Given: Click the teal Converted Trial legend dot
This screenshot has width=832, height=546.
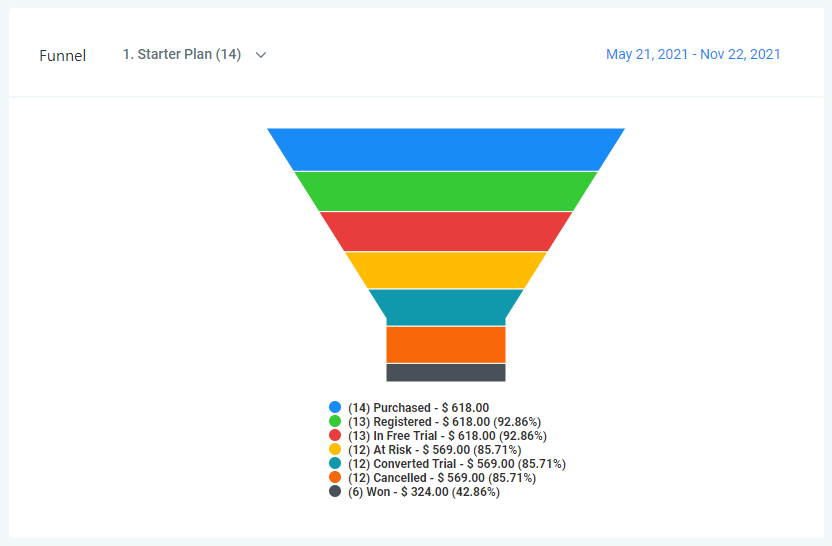Looking at the screenshot, I should pyautogui.click(x=335, y=464).
